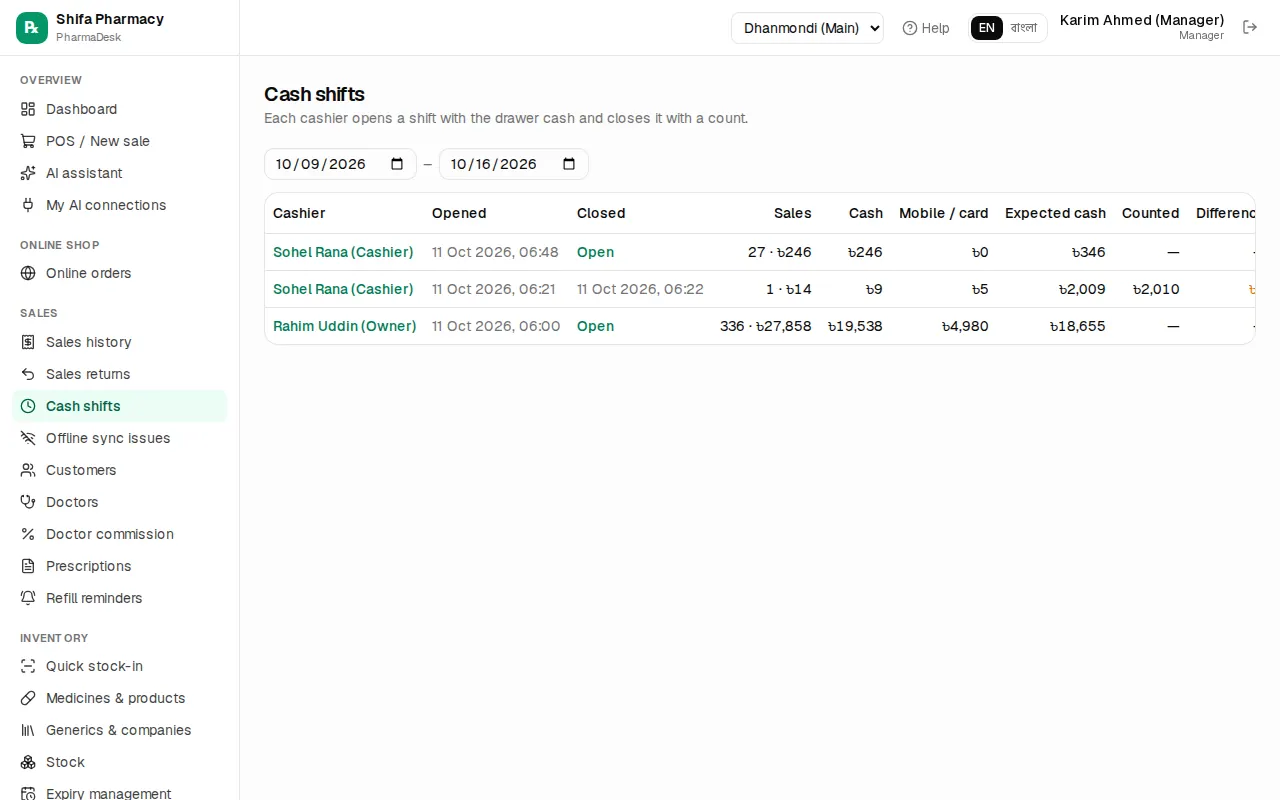
Task: Click the AI assistant sparkle icon
Action: (x=28, y=173)
